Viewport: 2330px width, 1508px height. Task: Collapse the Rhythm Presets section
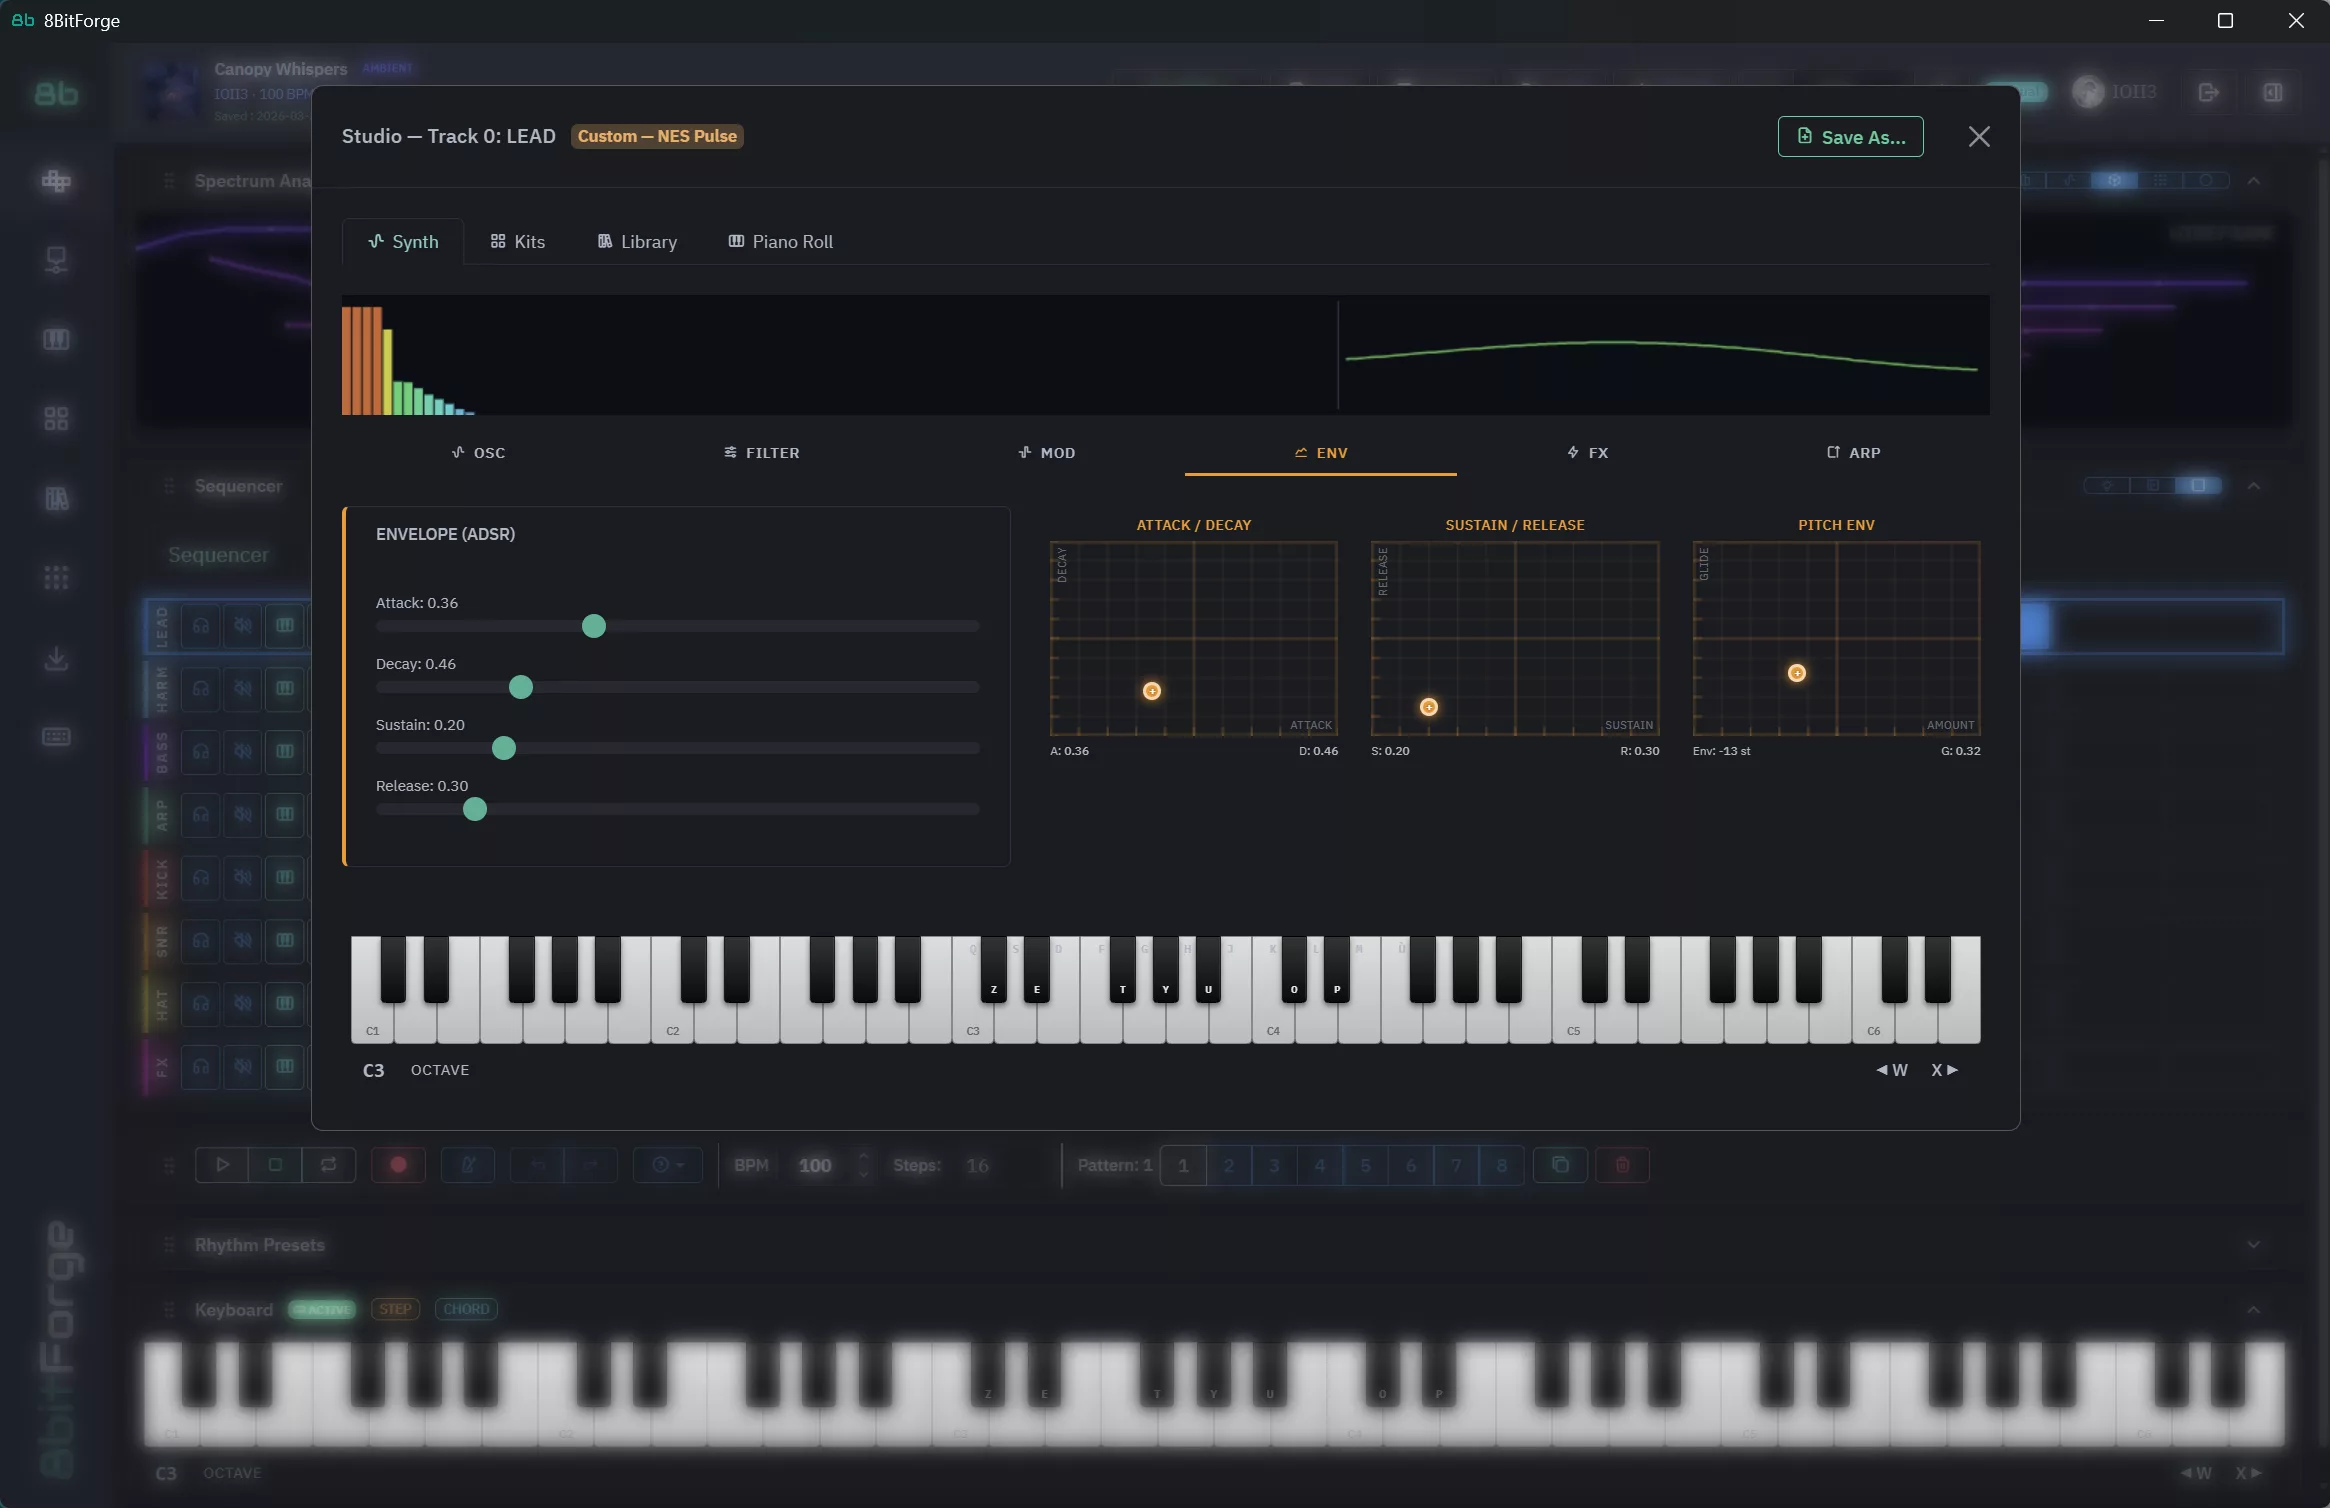pos(2254,1245)
